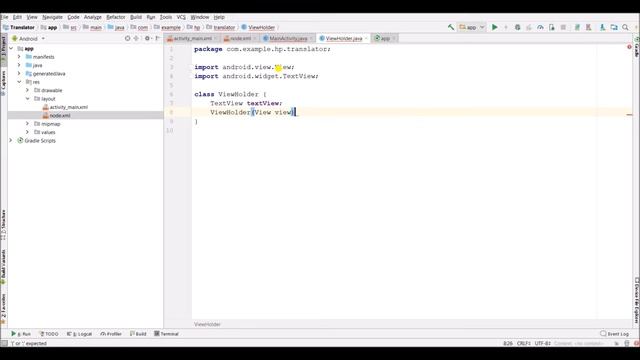The height and width of the screenshot is (360, 640).
Task: Open the Android view selector dropdown
Action: click(29, 38)
